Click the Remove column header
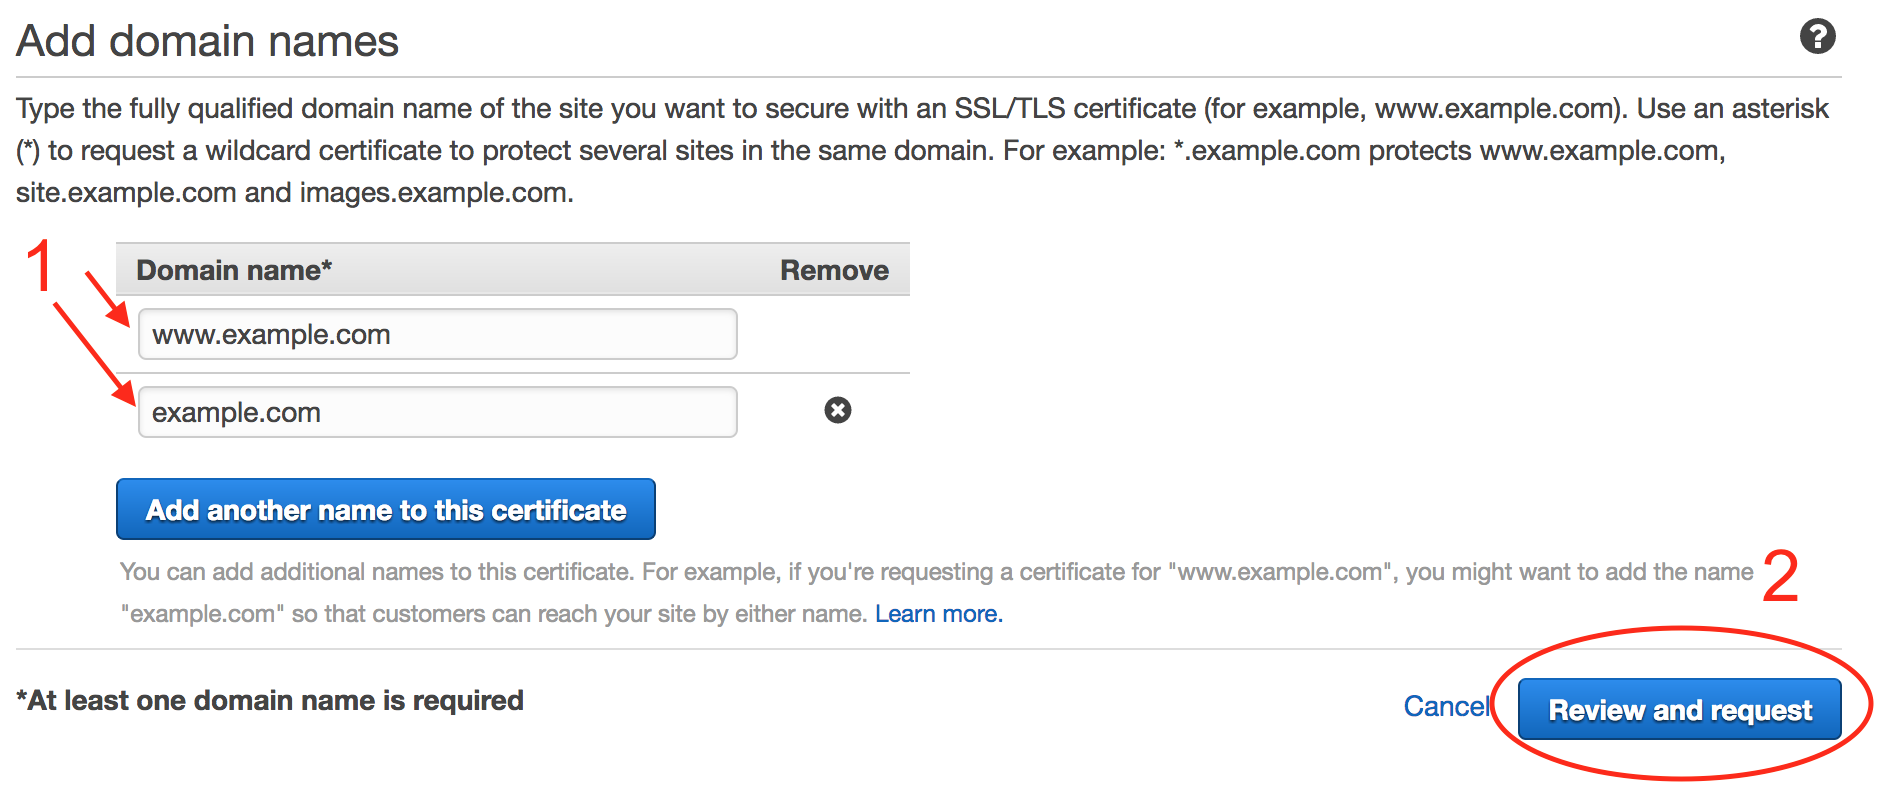Viewport: 1890px width, 790px height. point(834,270)
